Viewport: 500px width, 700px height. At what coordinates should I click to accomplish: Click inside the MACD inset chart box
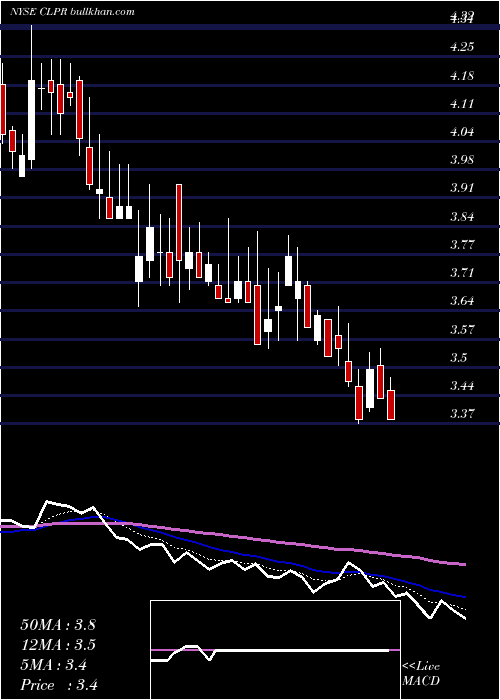click(x=275, y=650)
